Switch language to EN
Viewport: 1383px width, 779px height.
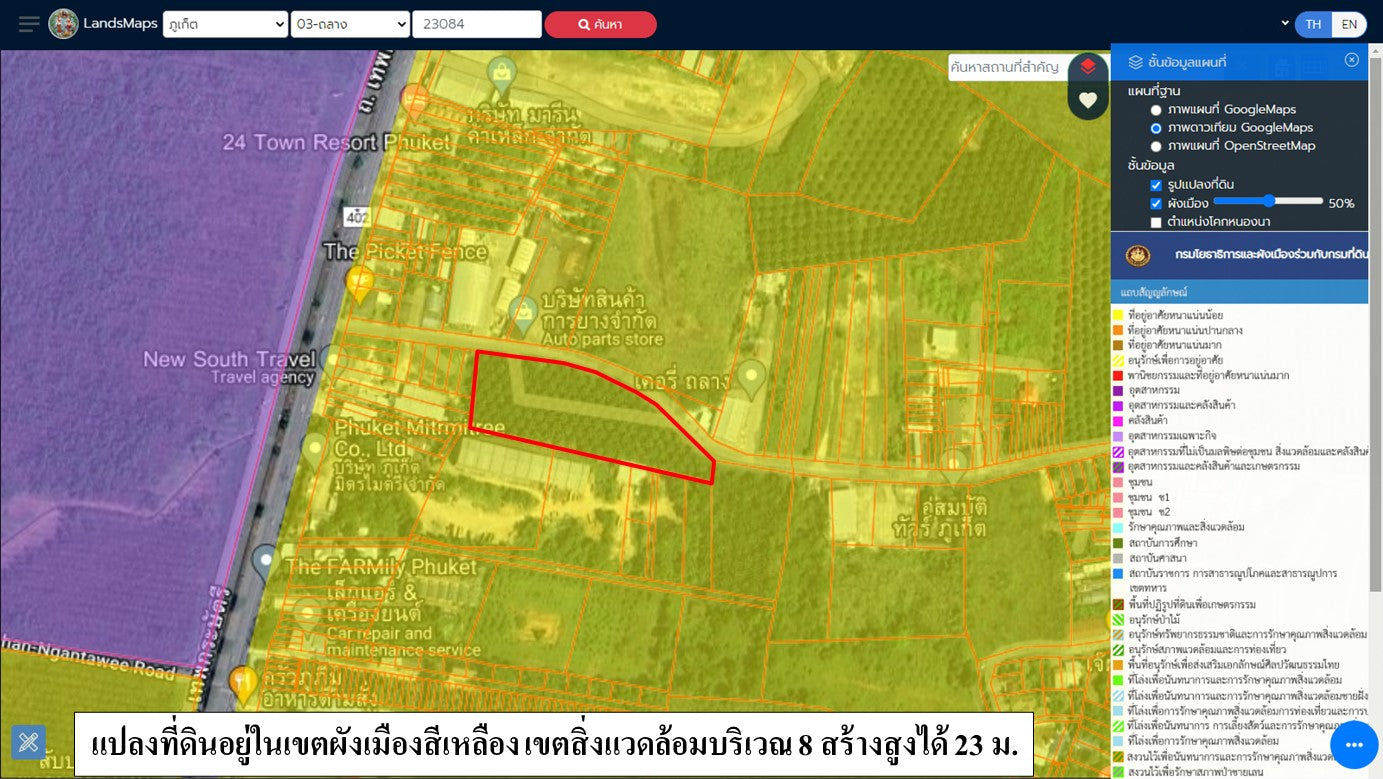tap(1349, 24)
